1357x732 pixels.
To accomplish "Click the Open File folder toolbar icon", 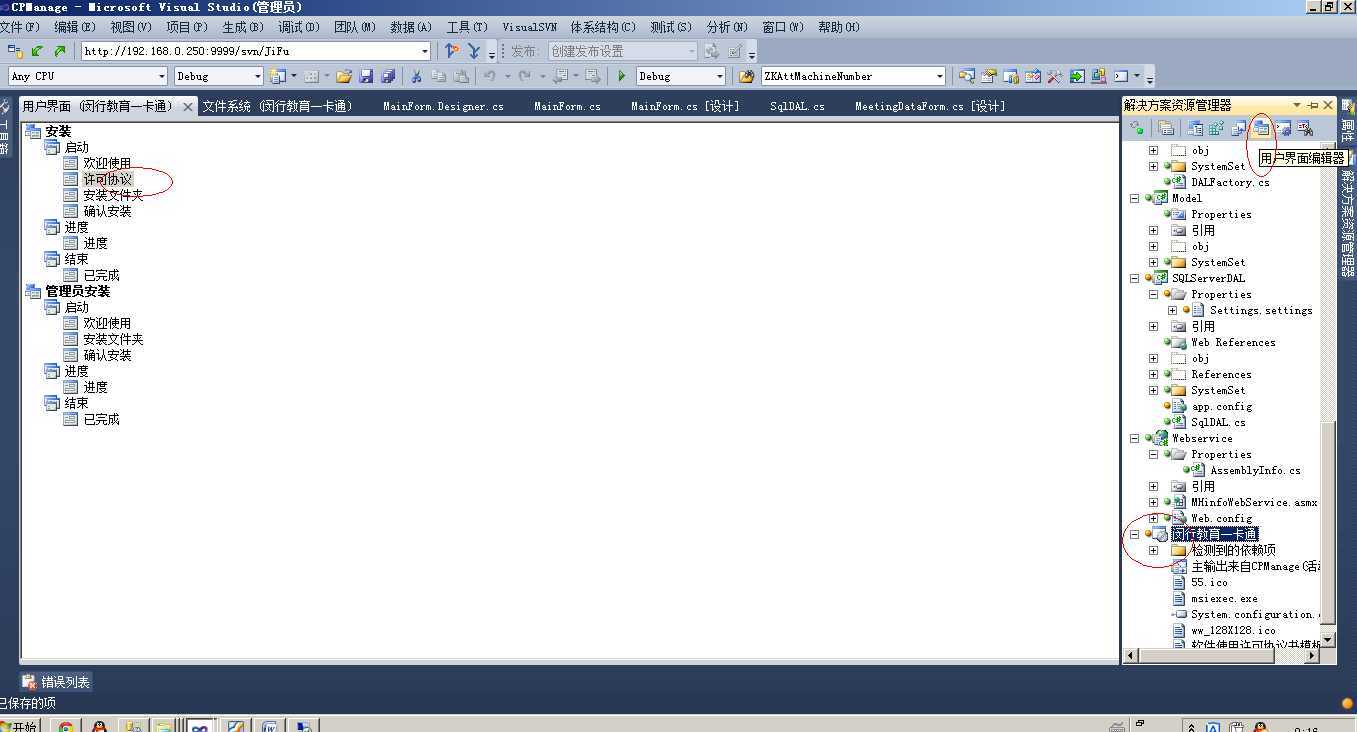I will tap(344, 76).
